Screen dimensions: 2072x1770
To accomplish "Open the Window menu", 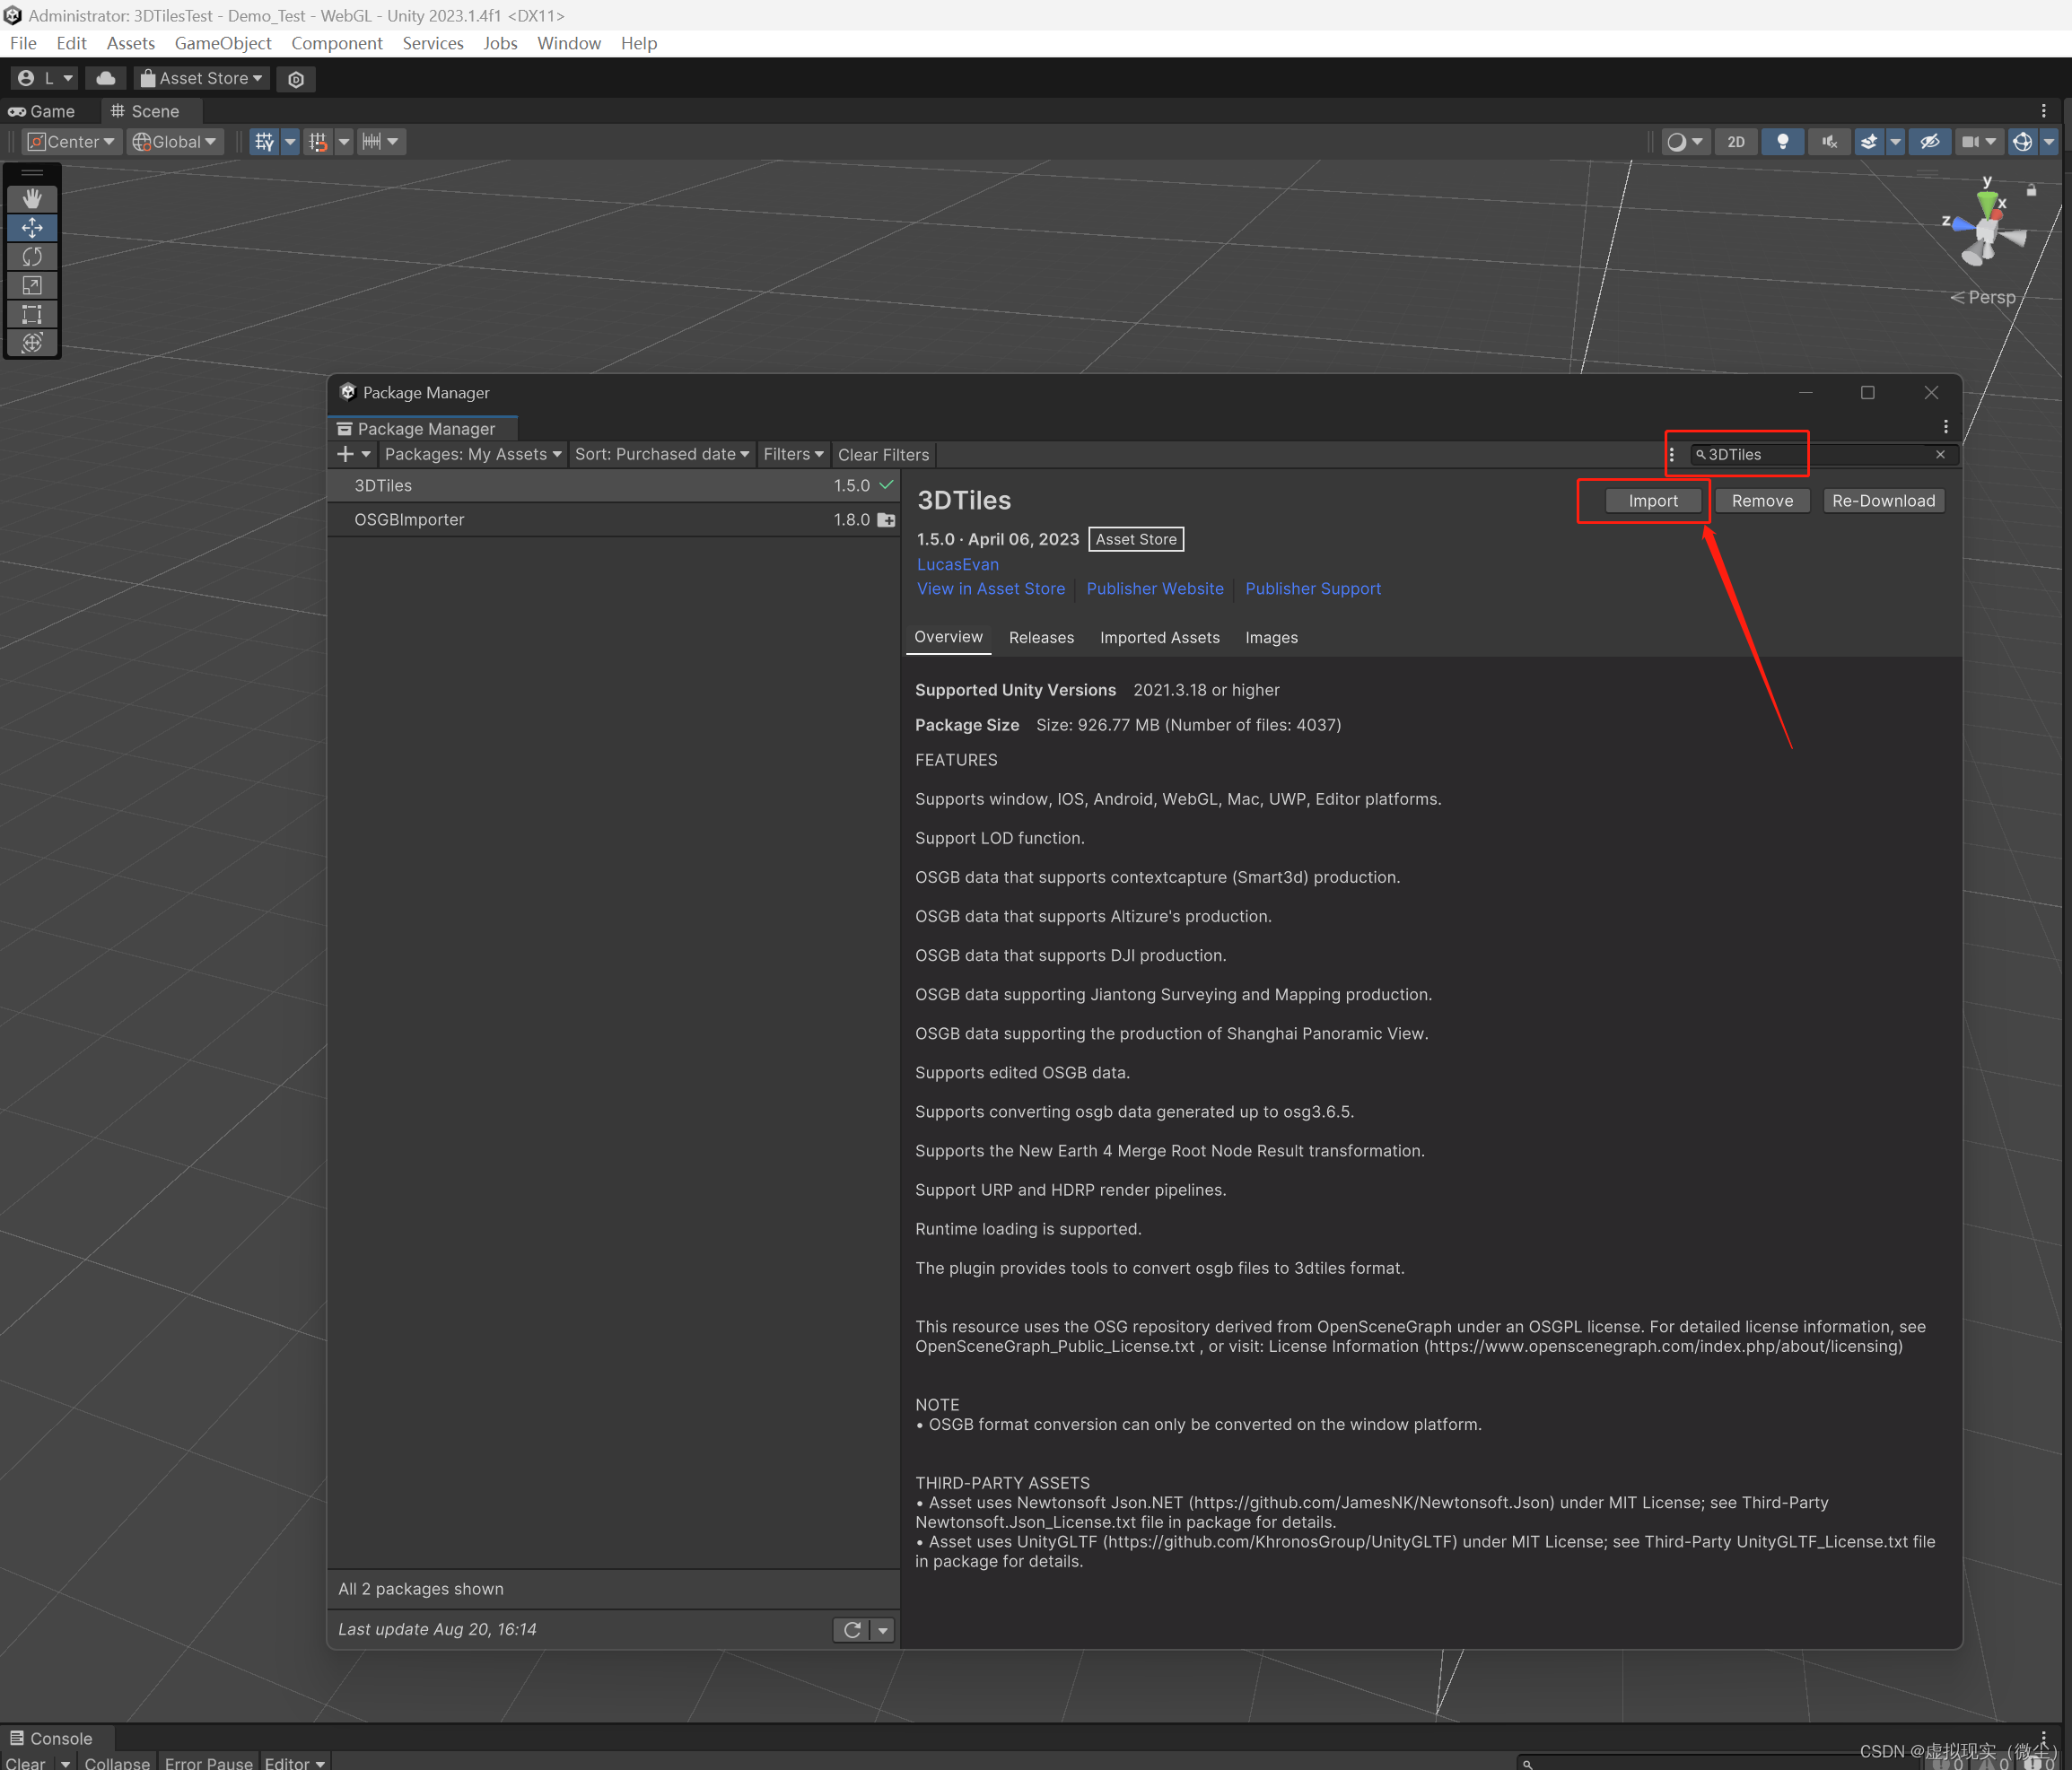I will click(568, 43).
